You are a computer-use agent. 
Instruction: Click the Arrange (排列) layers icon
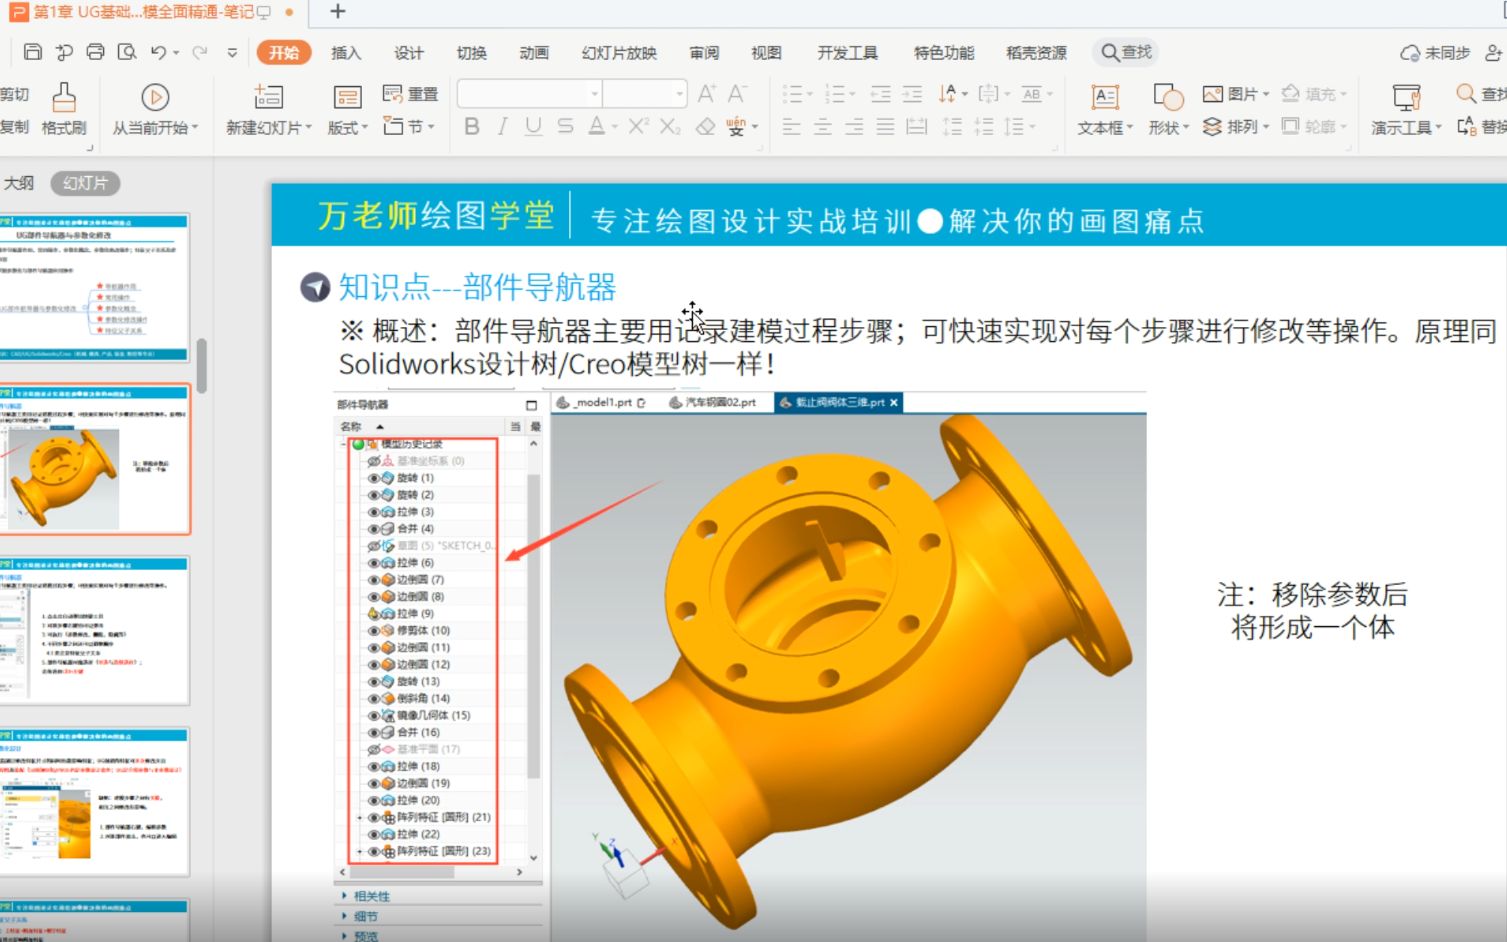click(x=1212, y=127)
